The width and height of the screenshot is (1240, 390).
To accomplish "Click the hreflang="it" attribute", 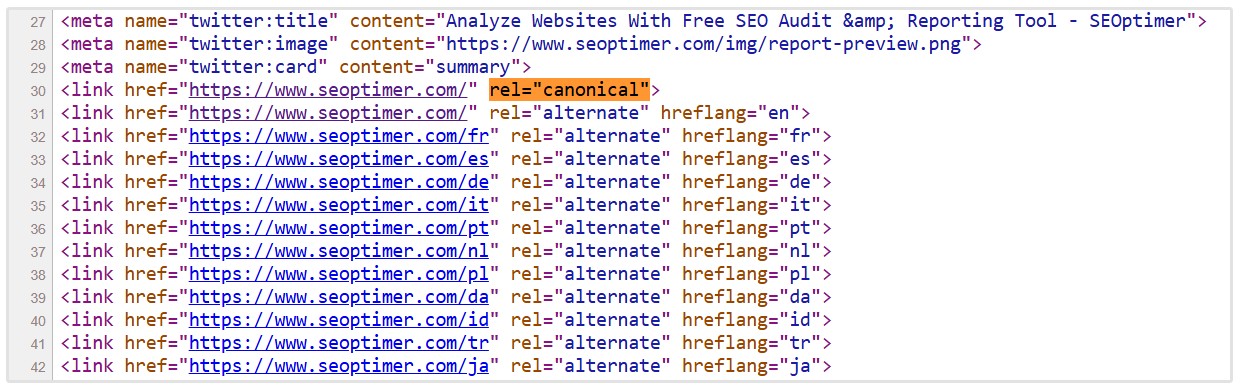I will pyautogui.click(x=751, y=204).
